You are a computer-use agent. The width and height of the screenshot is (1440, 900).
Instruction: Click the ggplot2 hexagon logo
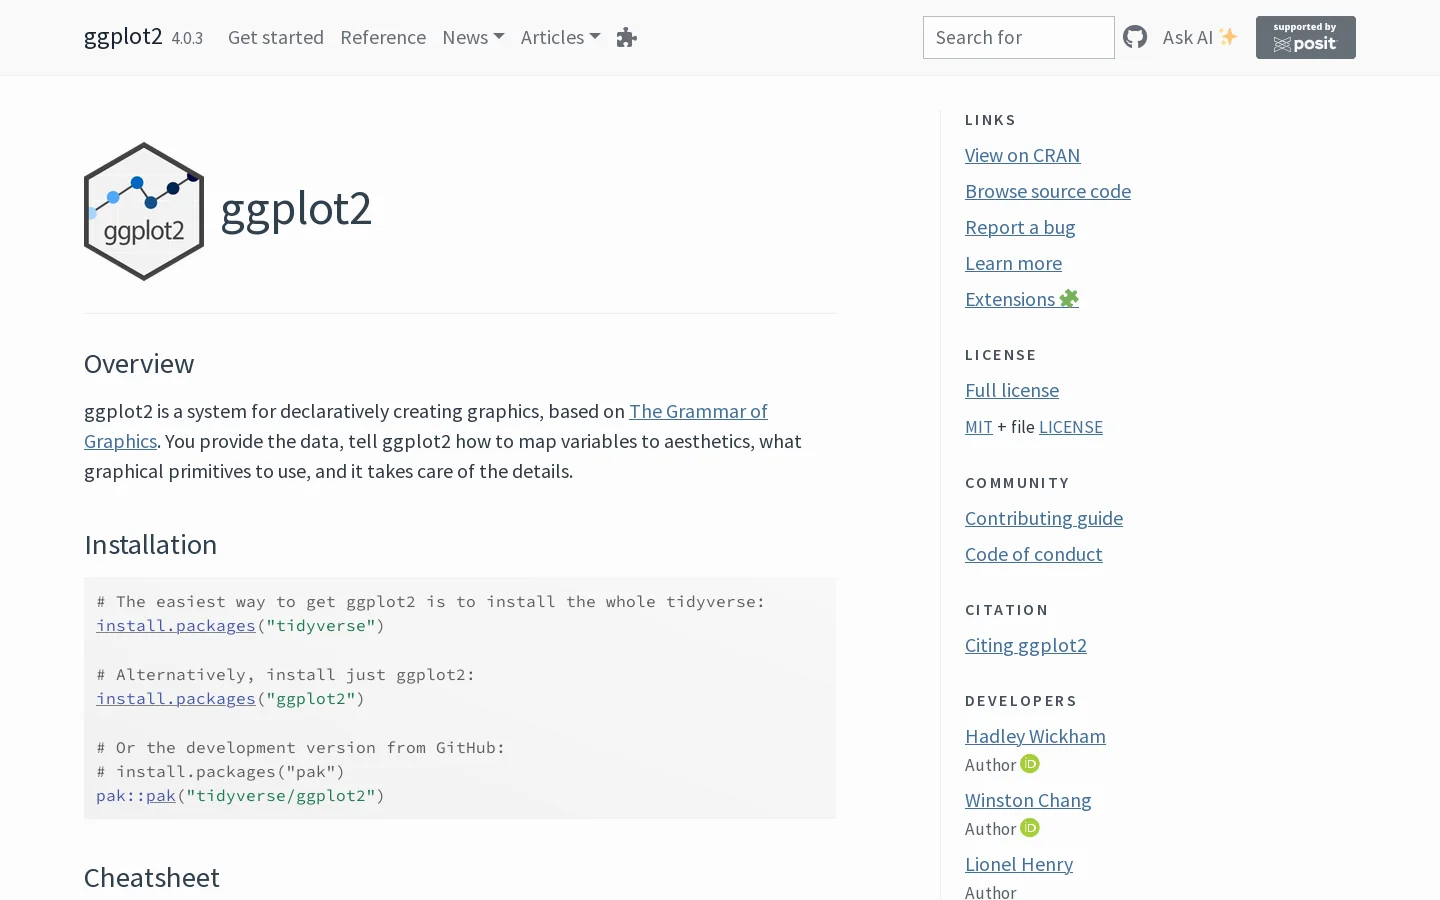tap(144, 211)
